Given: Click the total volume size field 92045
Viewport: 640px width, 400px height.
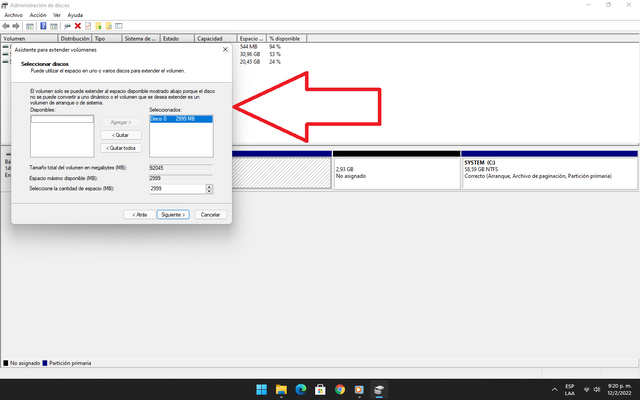Looking at the screenshot, I should click(181, 168).
